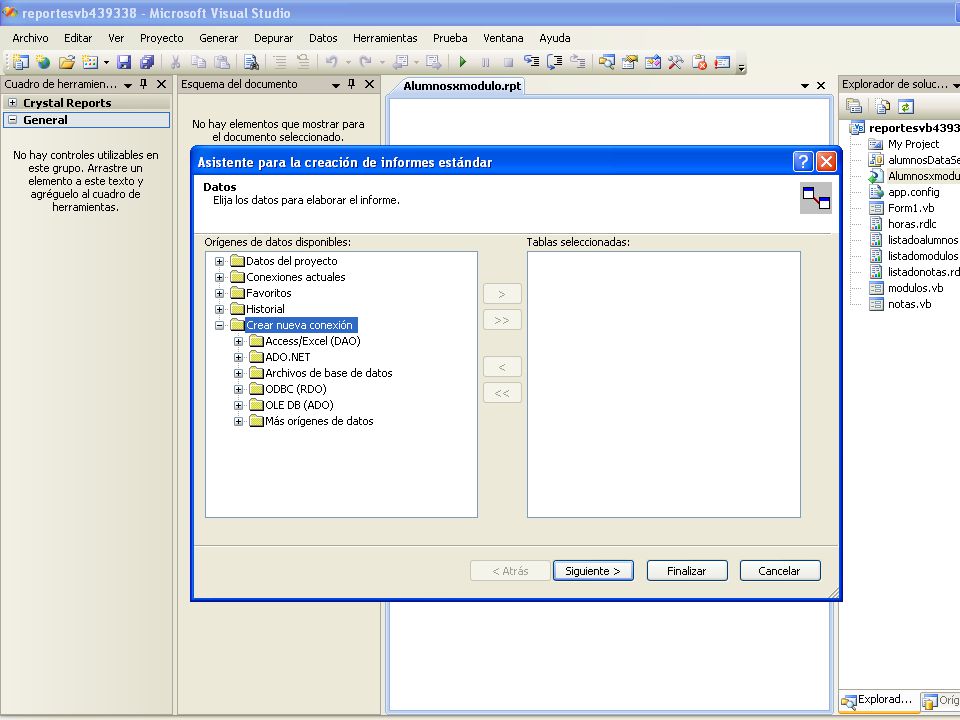Open the Error List toolbar icon
The width and height of the screenshot is (960, 720).
[x=699, y=62]
